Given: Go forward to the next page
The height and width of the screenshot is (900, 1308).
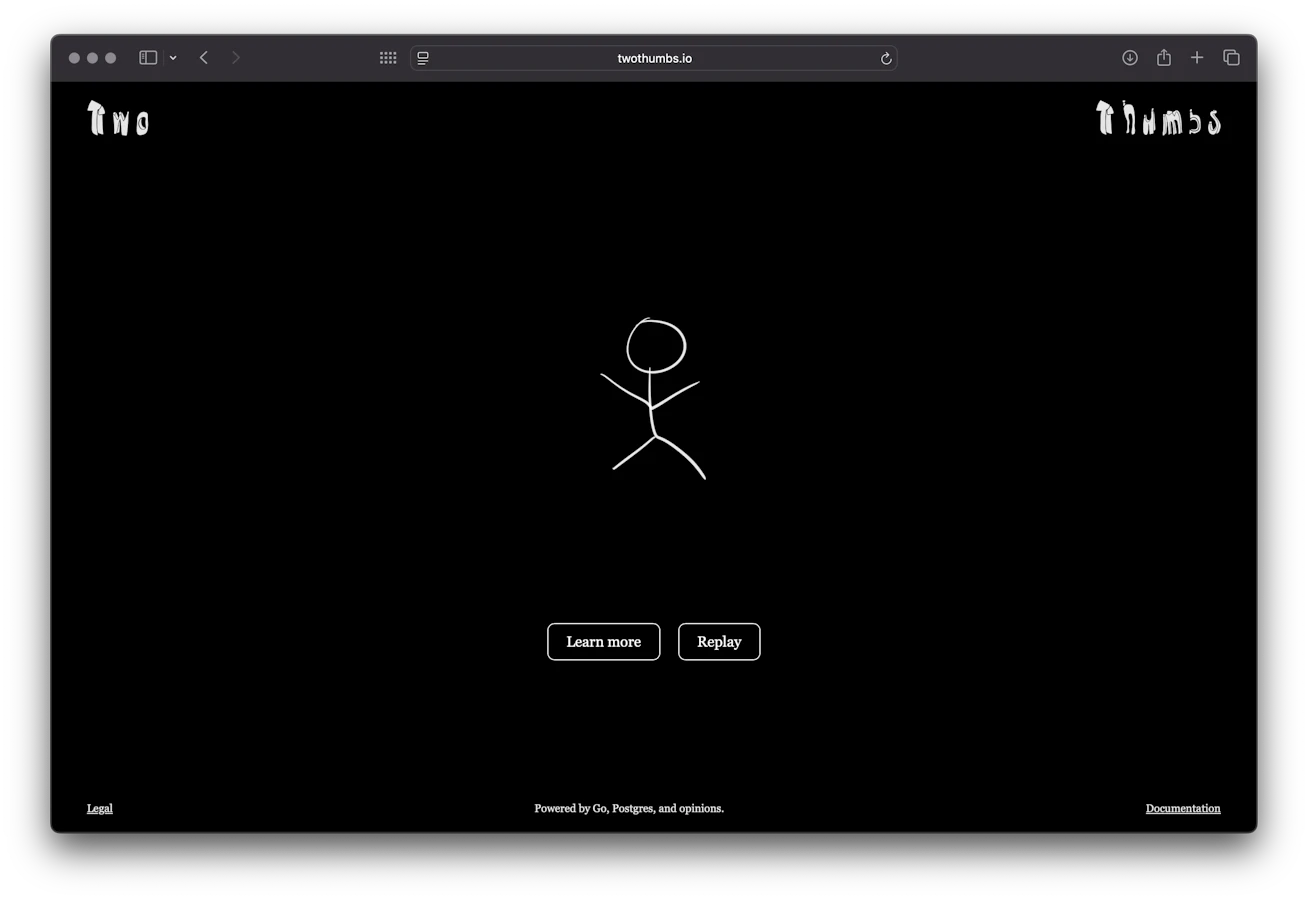Looking at the screenshot, I should (236, 58).
